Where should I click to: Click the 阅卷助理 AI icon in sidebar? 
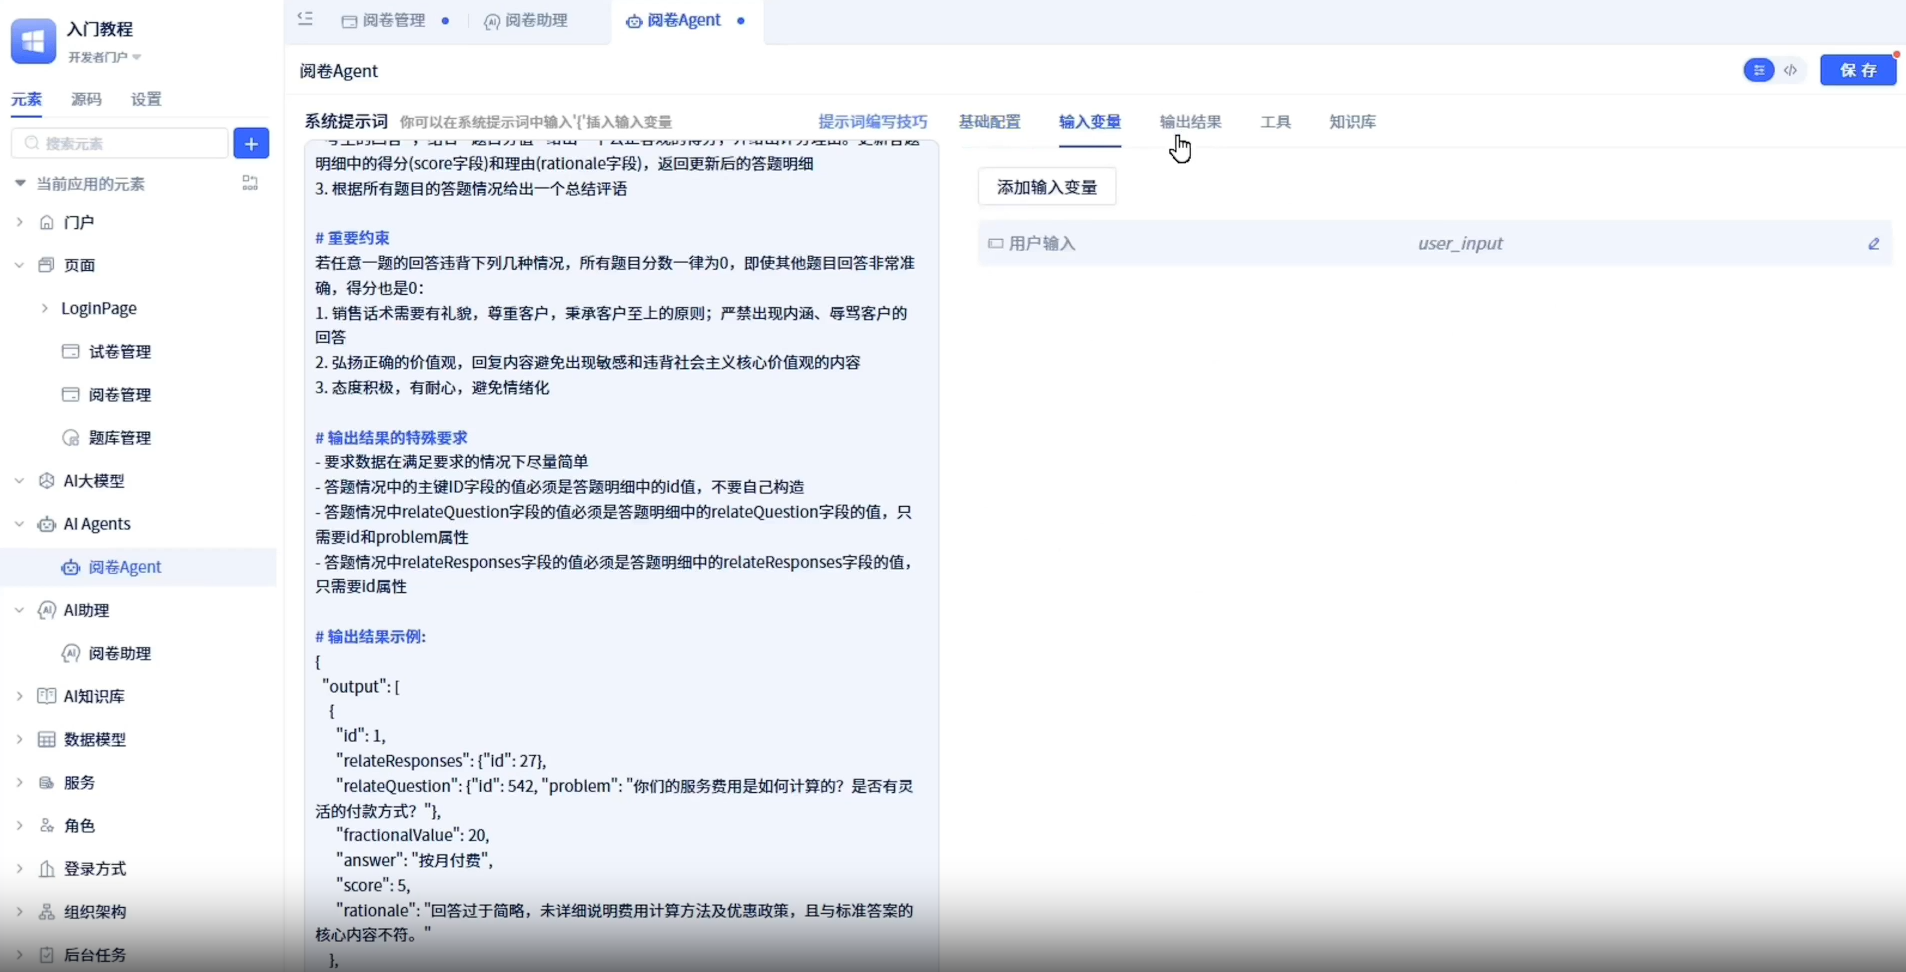[71, 654]
